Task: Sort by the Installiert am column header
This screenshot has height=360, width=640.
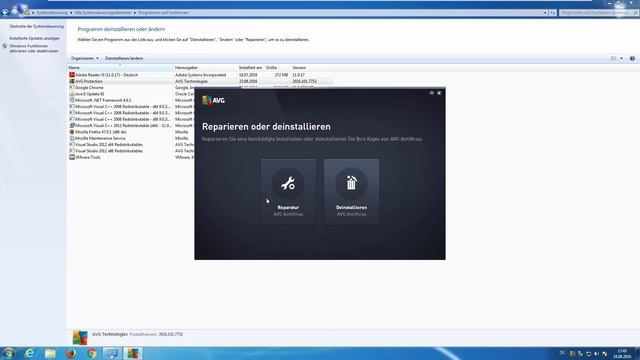Action: [x=251, y=68]
